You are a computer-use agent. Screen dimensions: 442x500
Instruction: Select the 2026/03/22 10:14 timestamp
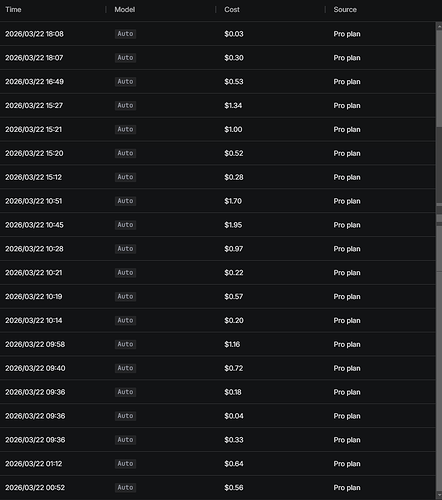pyautogui.click(x=34, y=320)
